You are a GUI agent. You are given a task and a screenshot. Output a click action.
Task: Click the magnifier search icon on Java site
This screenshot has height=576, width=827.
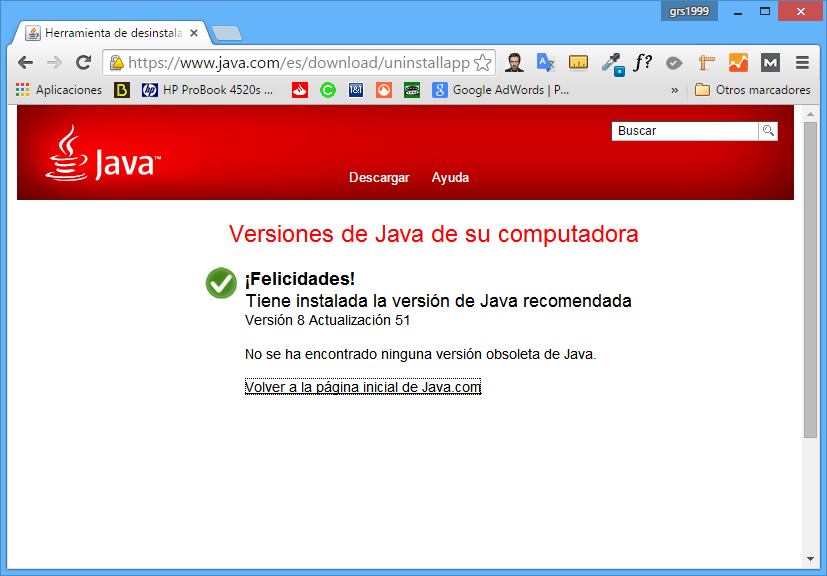[768, 131]
